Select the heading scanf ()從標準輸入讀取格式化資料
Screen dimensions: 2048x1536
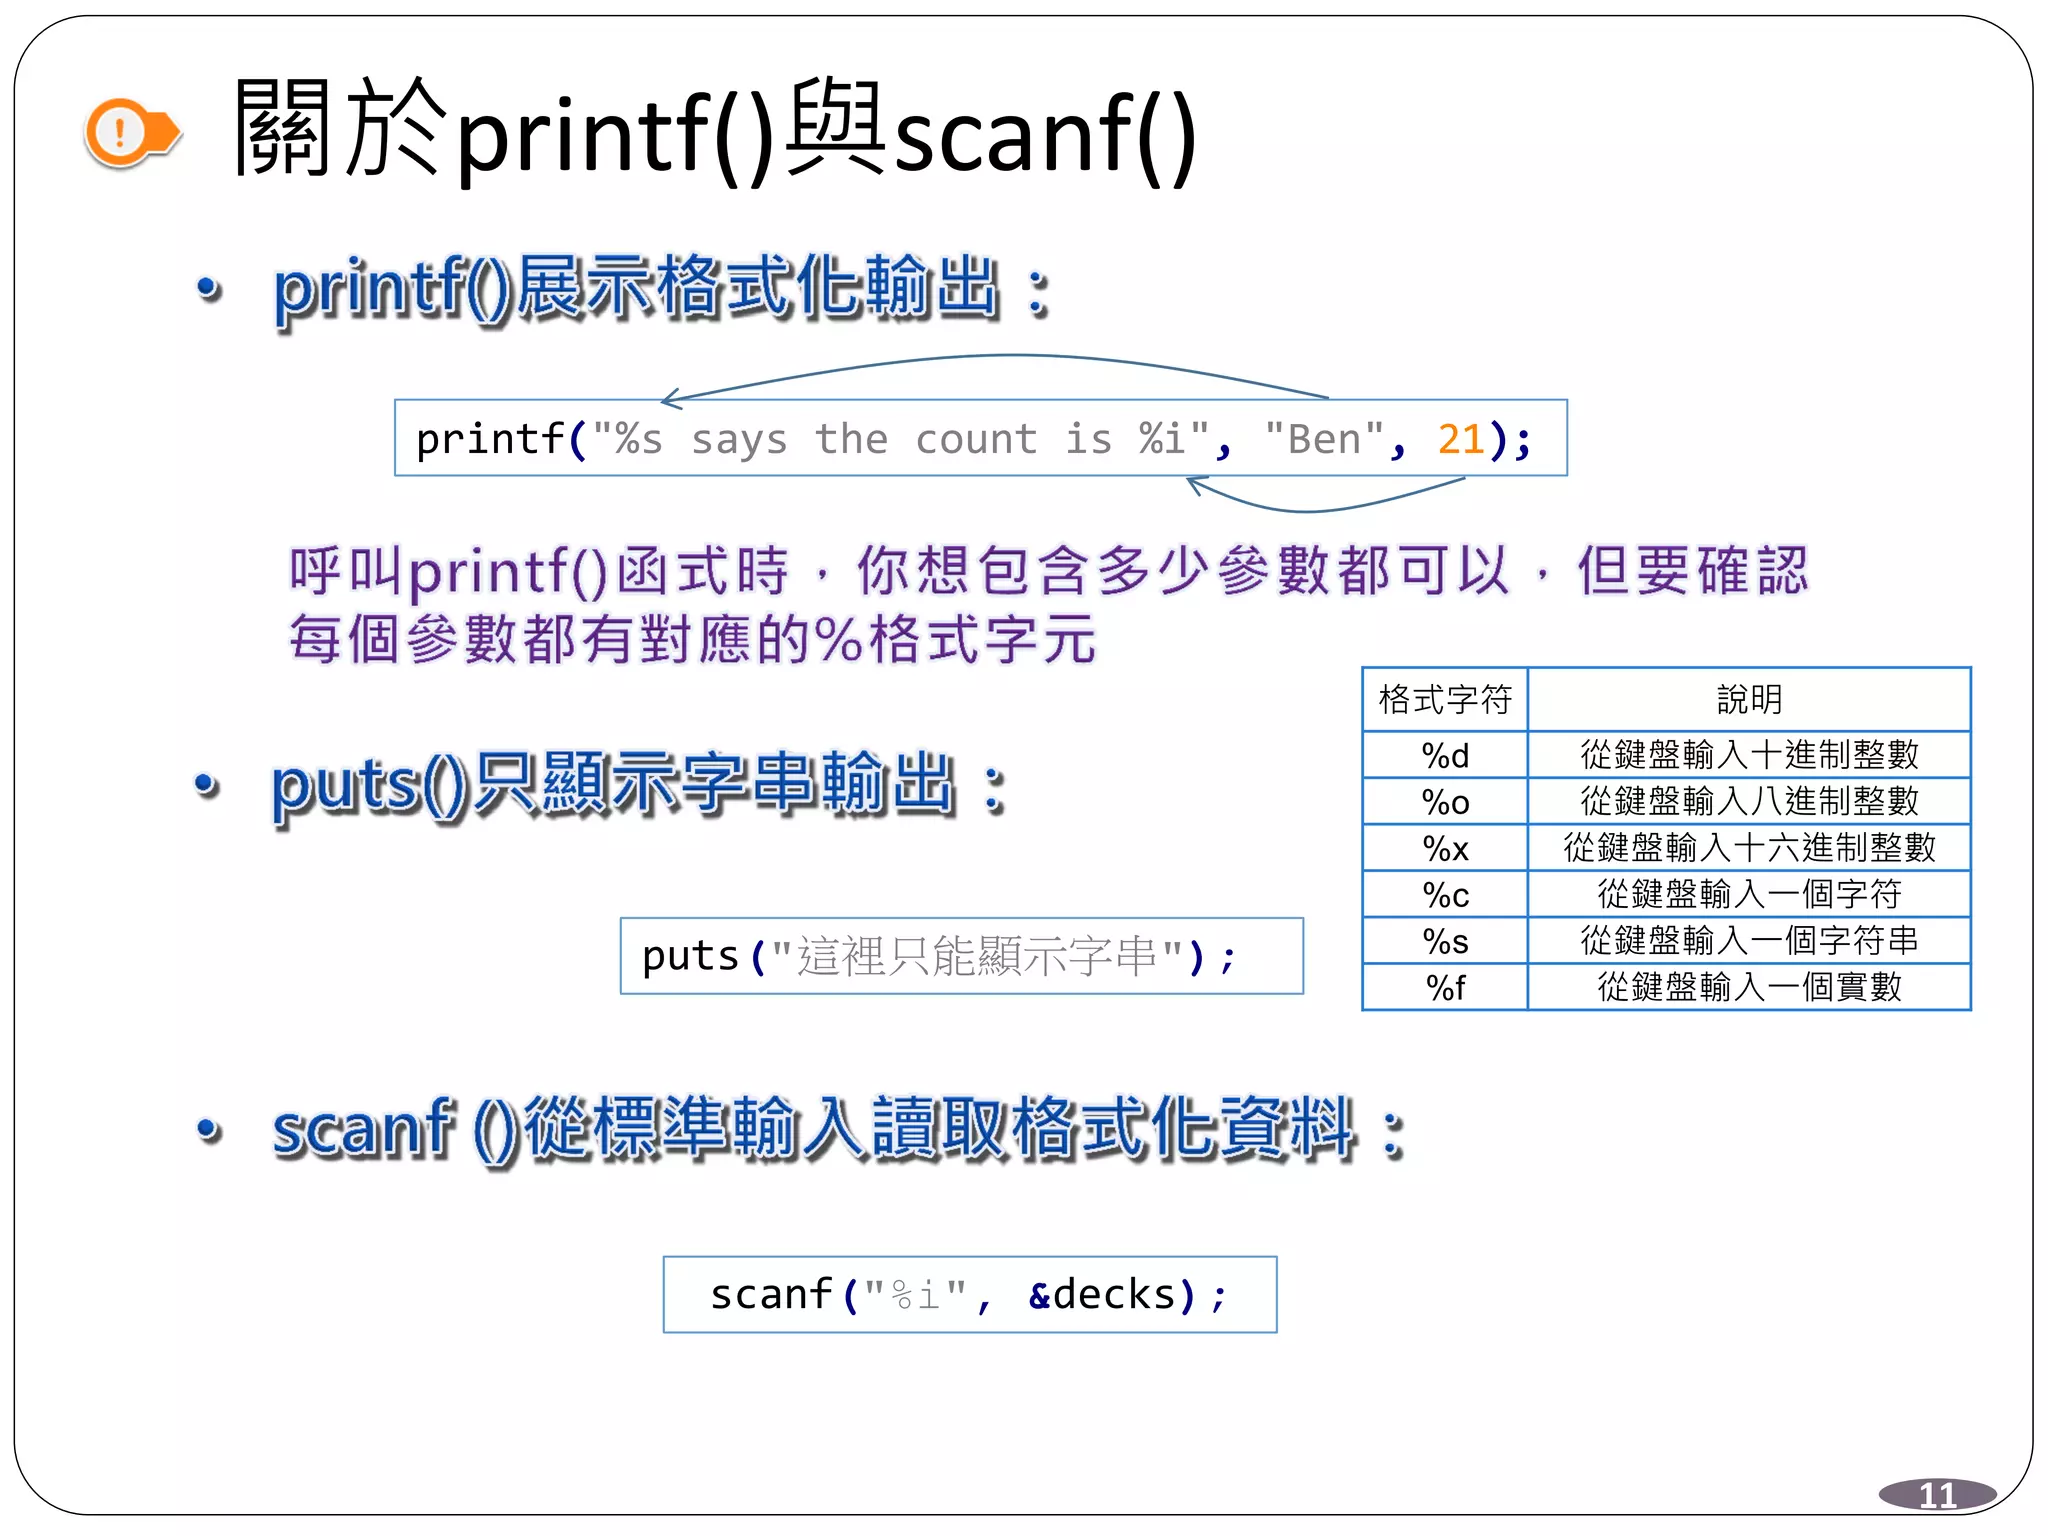pos(838,1130)
